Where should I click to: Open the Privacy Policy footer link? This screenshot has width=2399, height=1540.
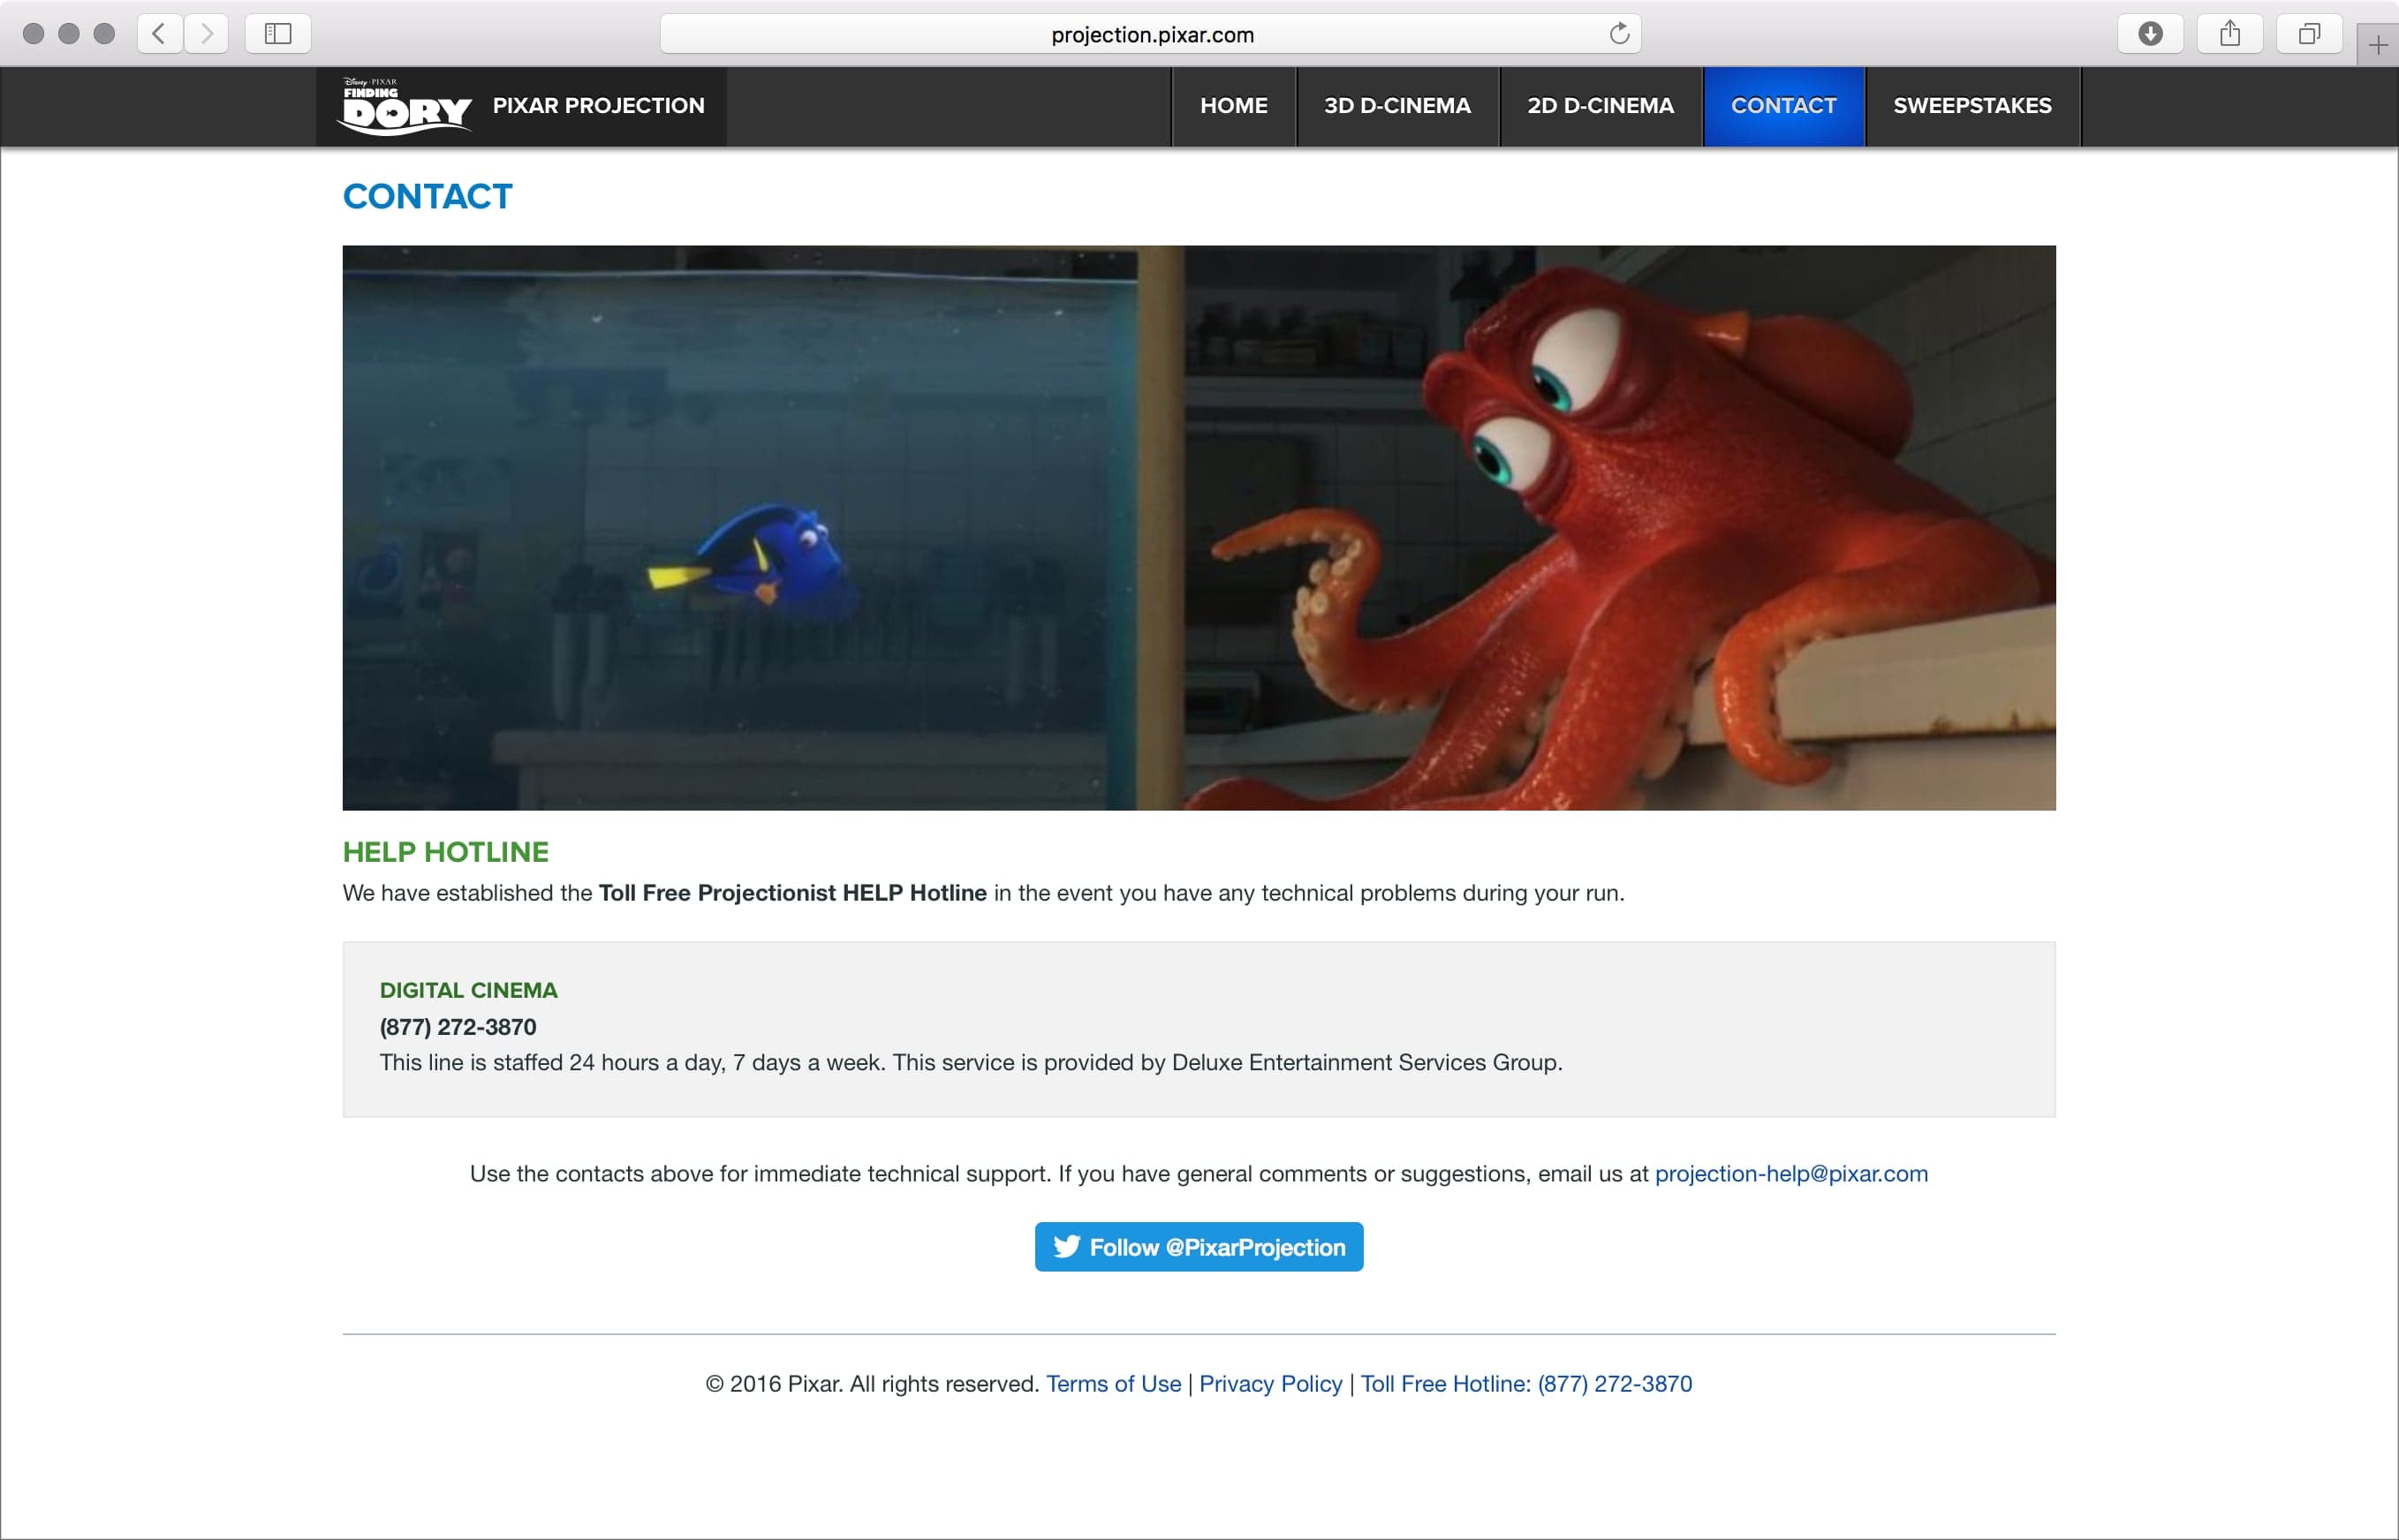pos(1270,1384)
